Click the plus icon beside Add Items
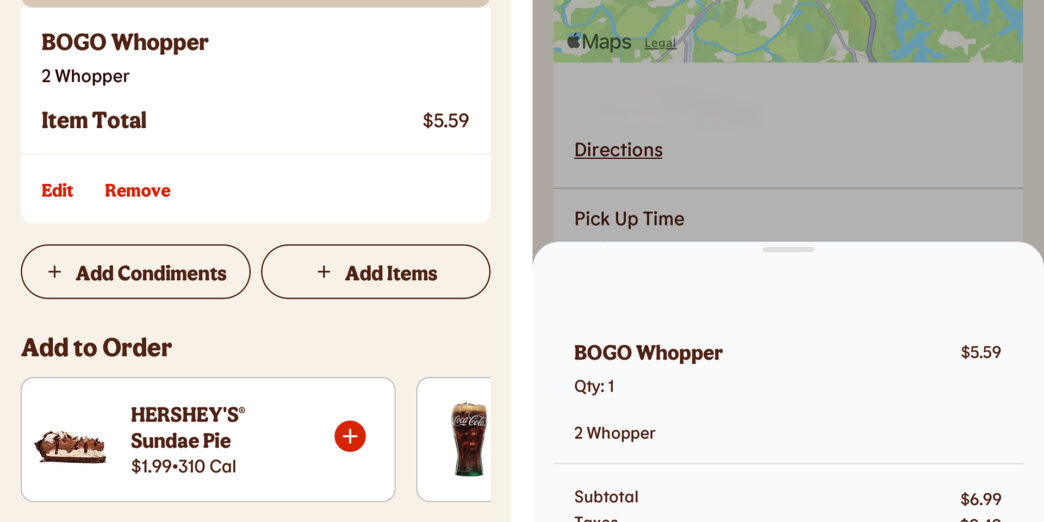 (324, 272)
